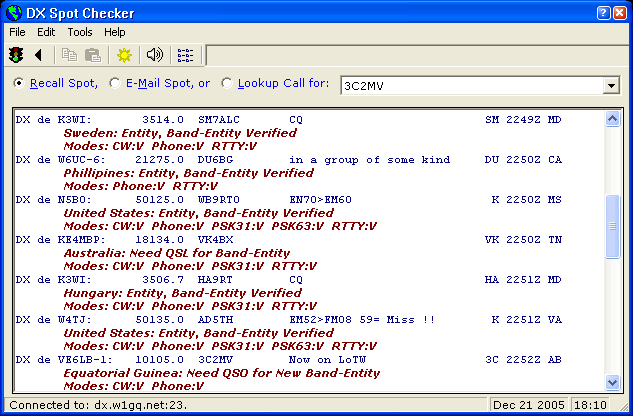Click the 3C2MV callsign input field
This screenshot has width=633, height=416.
[x=472, y=86]
